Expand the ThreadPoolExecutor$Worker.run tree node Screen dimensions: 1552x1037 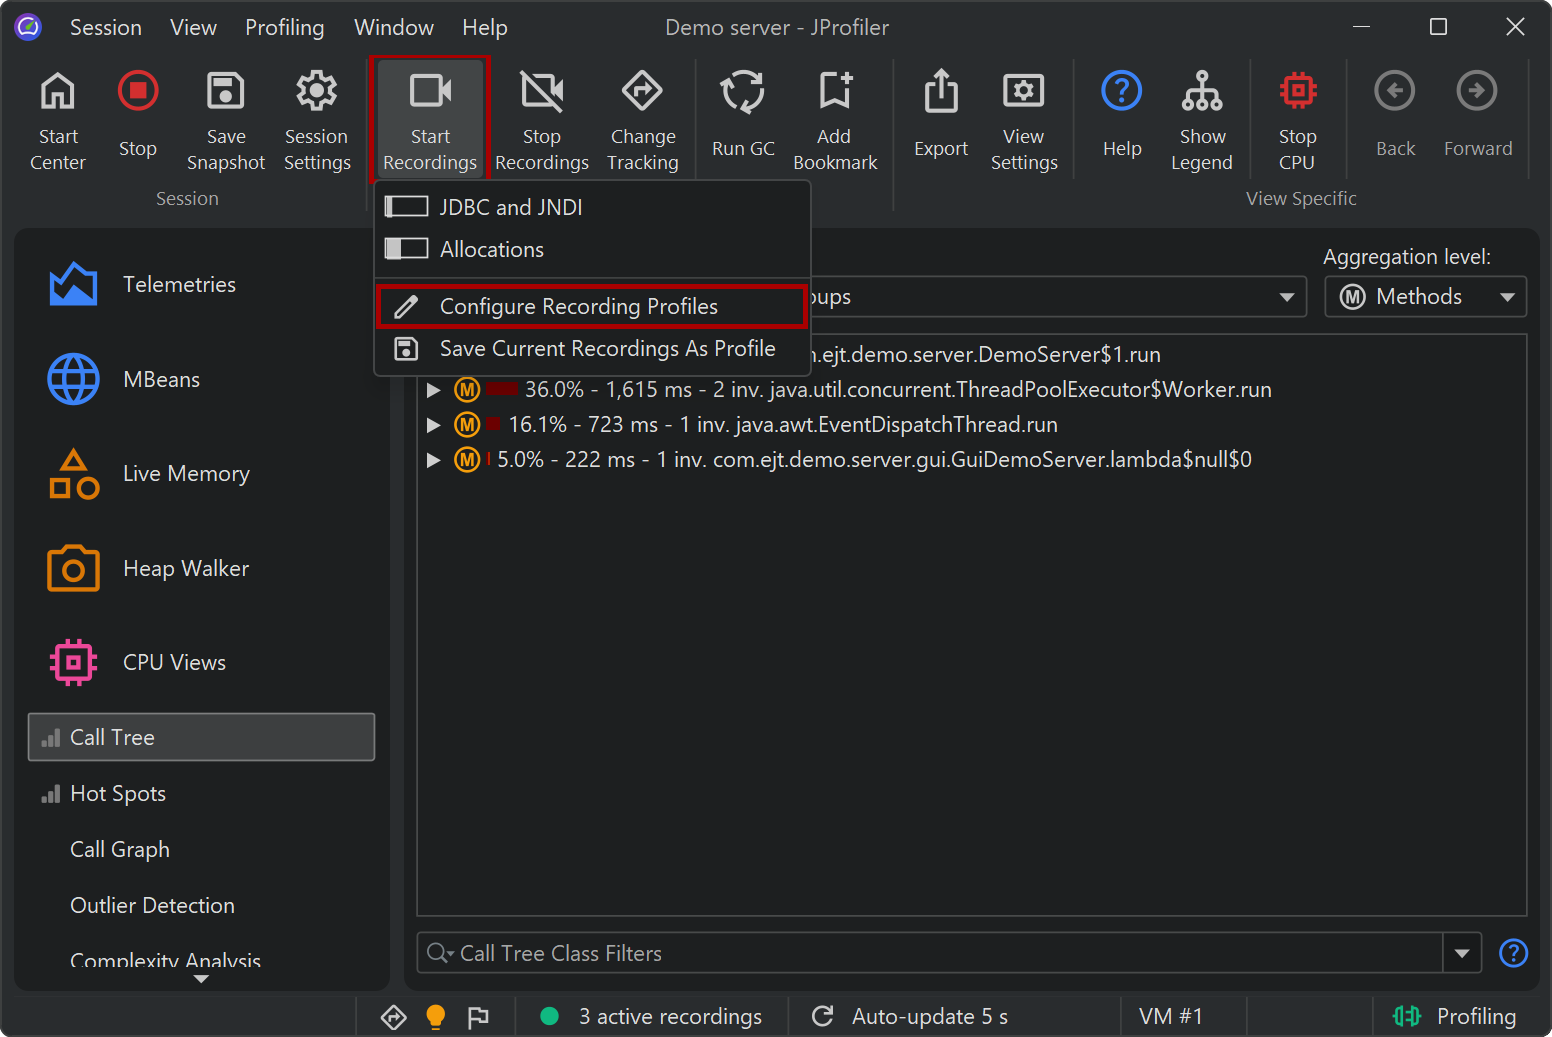[x=434, y=390]
